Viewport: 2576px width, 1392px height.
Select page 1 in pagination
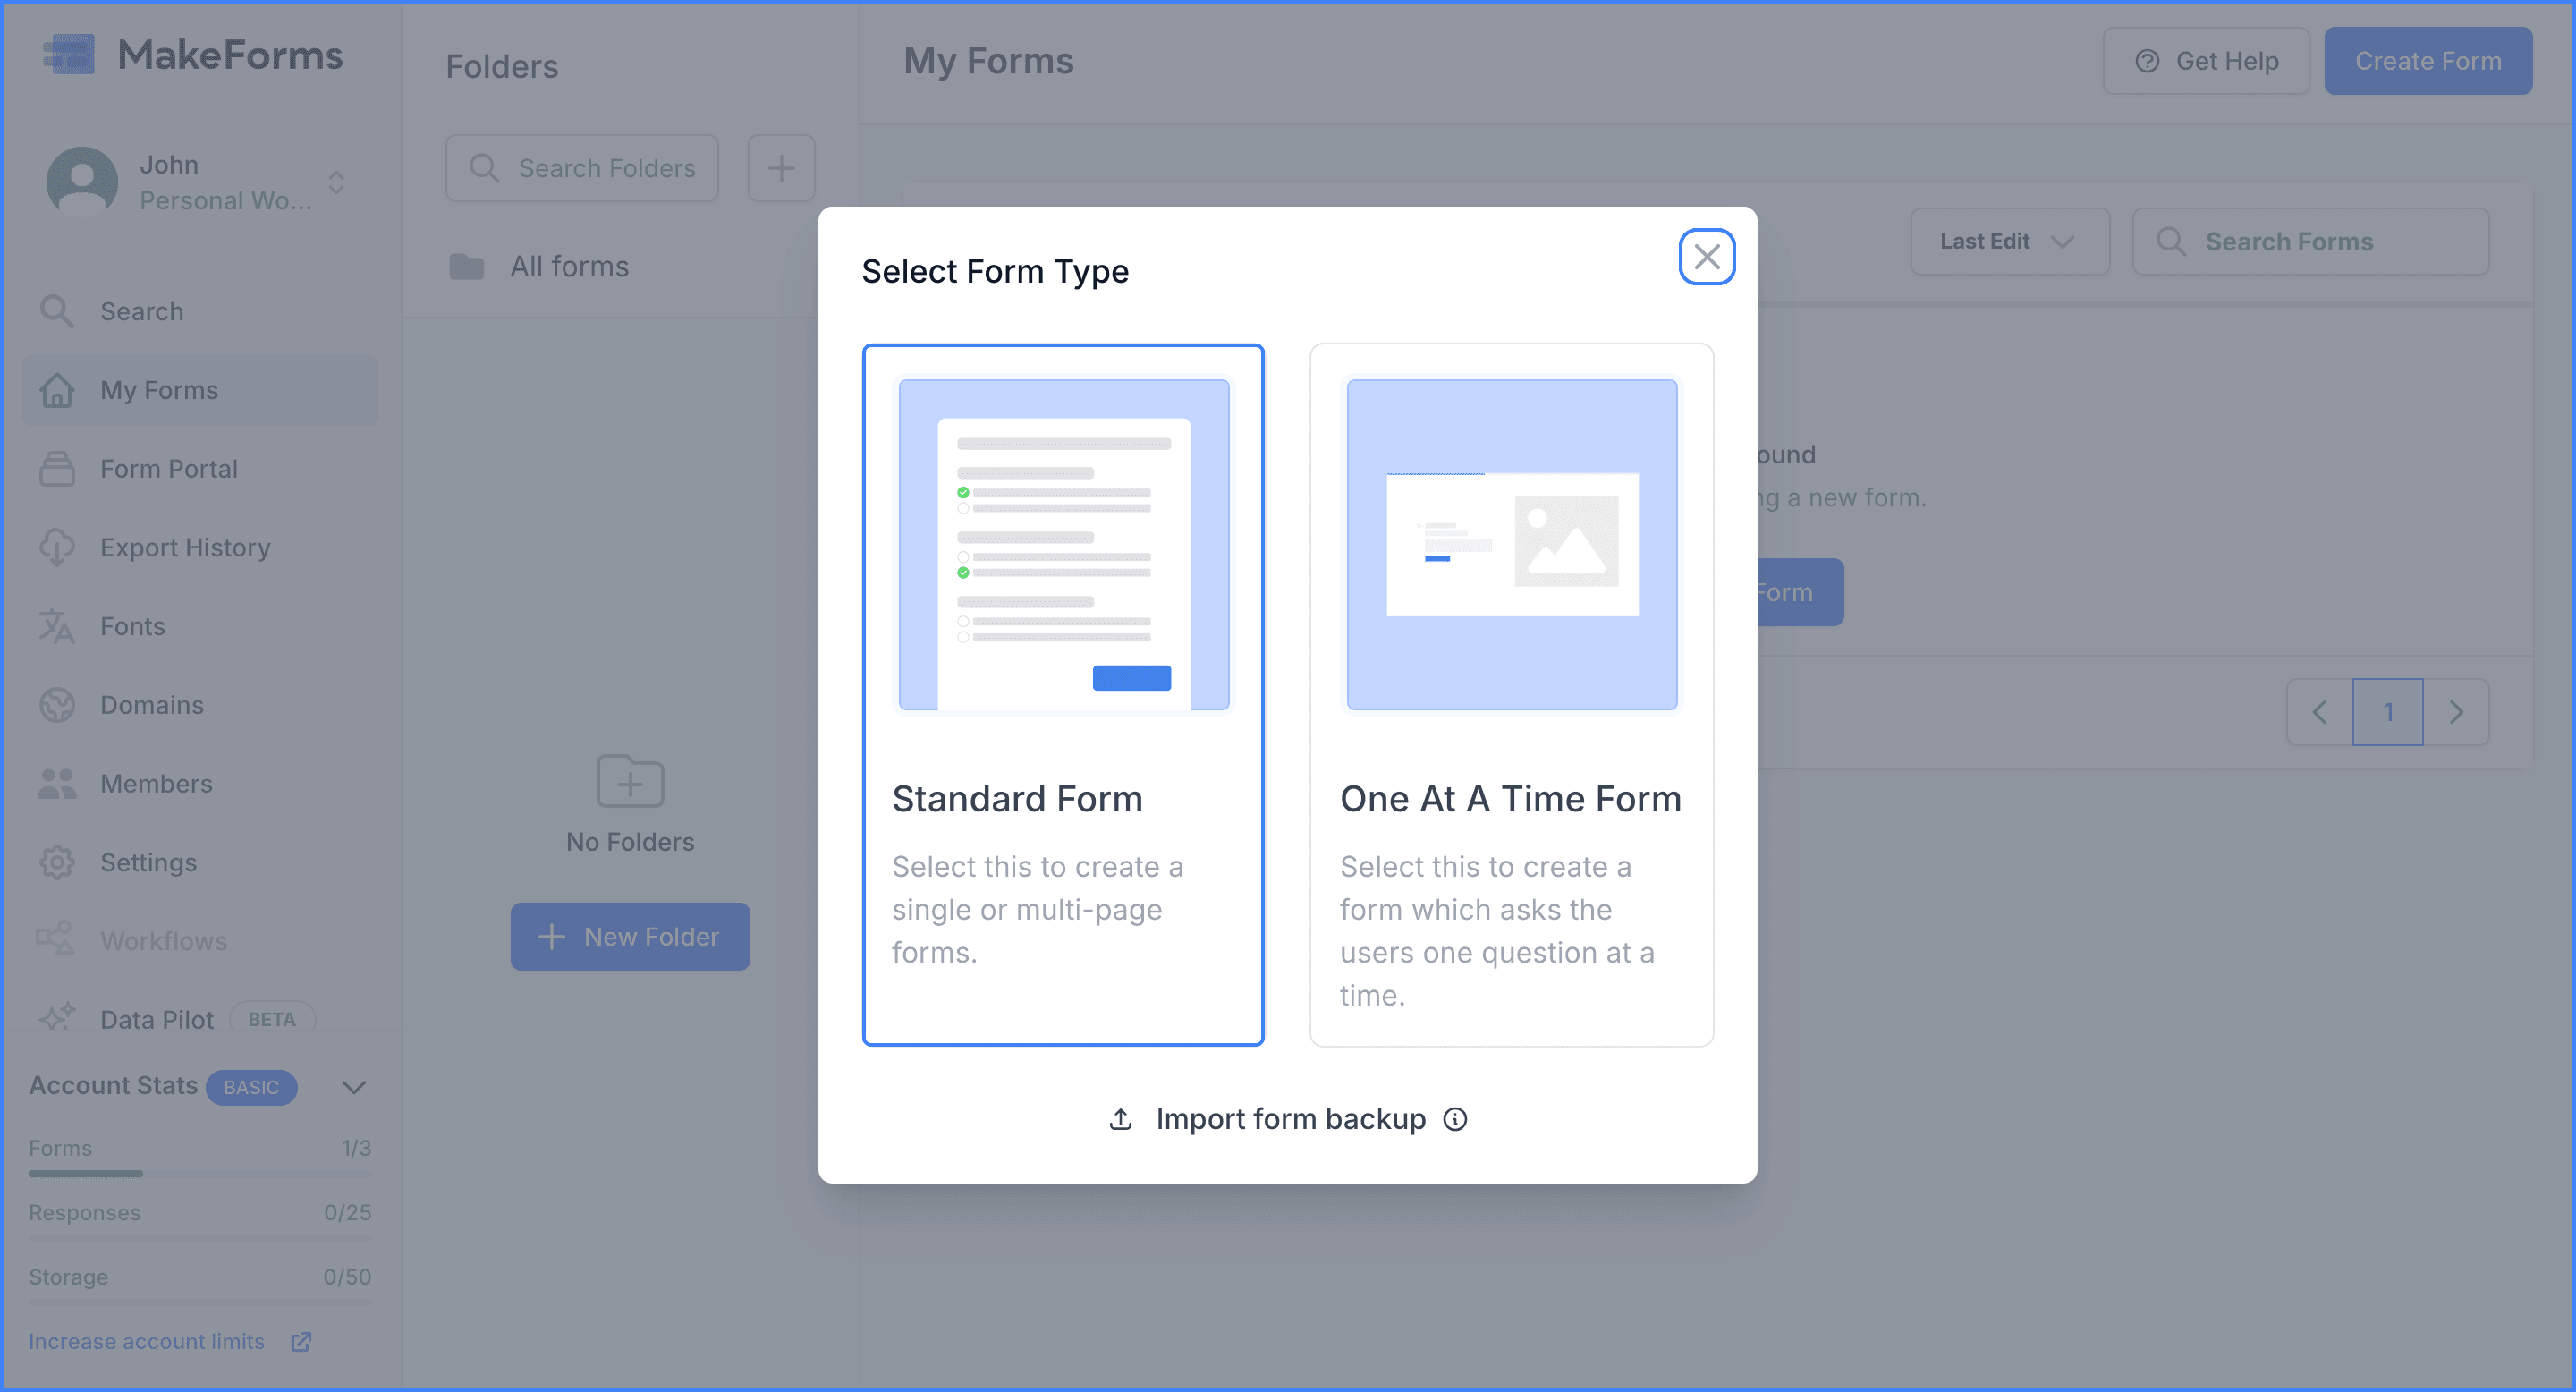click(x=2388, y=712)
